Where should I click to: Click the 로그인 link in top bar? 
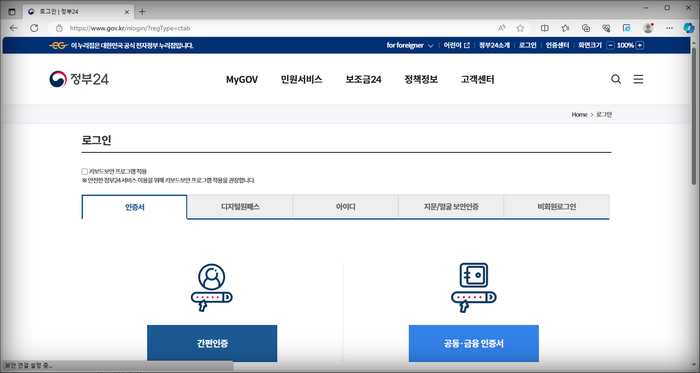click(527, 45)
